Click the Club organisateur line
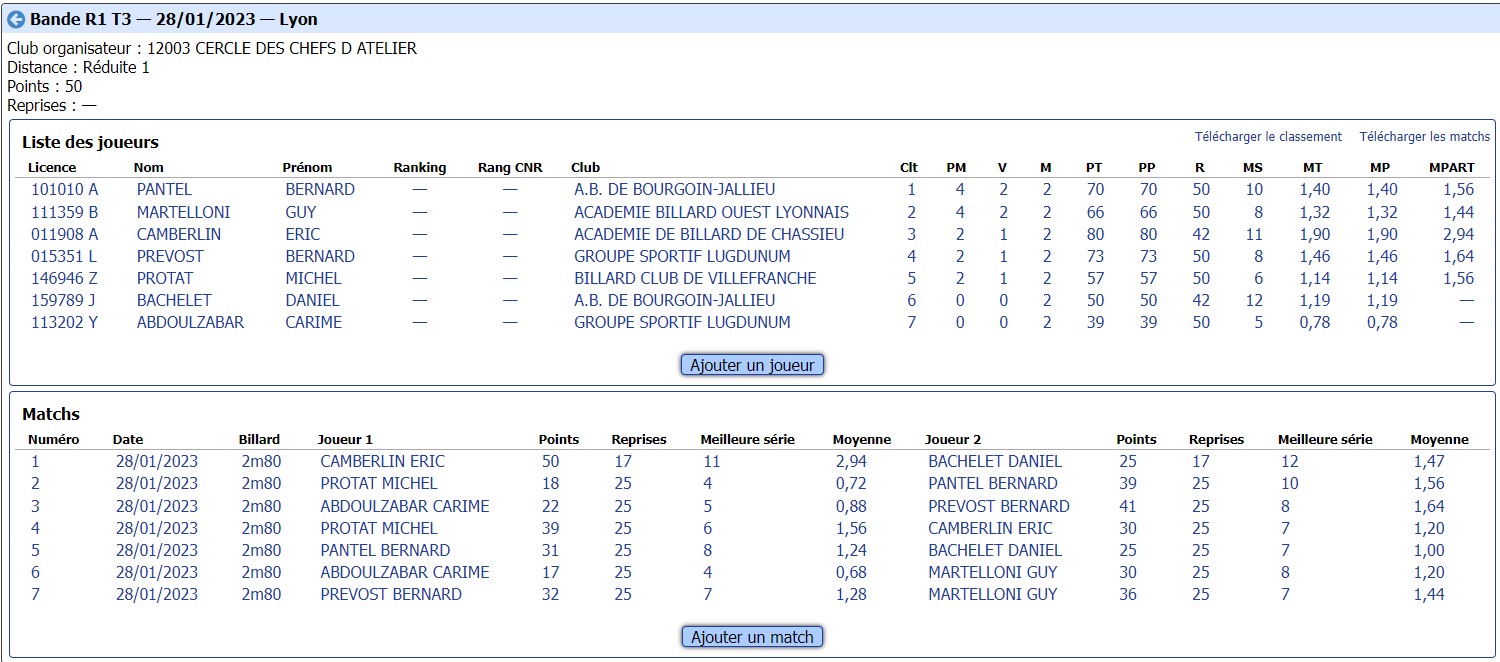 click(x=212, y=48)
